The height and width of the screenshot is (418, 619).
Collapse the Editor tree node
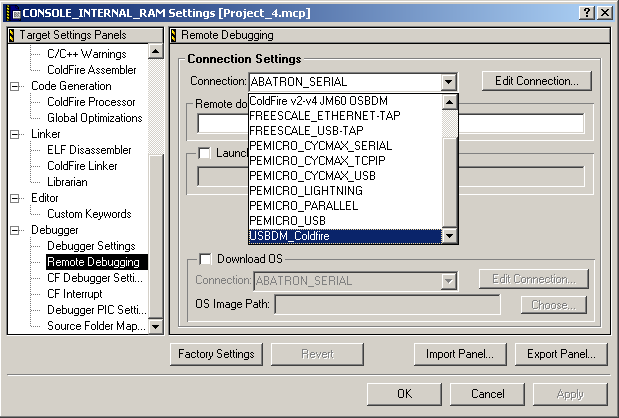point(15,198)
